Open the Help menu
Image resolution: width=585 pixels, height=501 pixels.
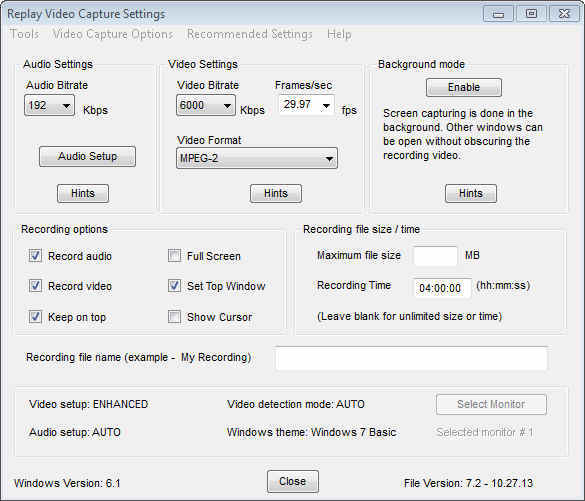coord(339,34)
